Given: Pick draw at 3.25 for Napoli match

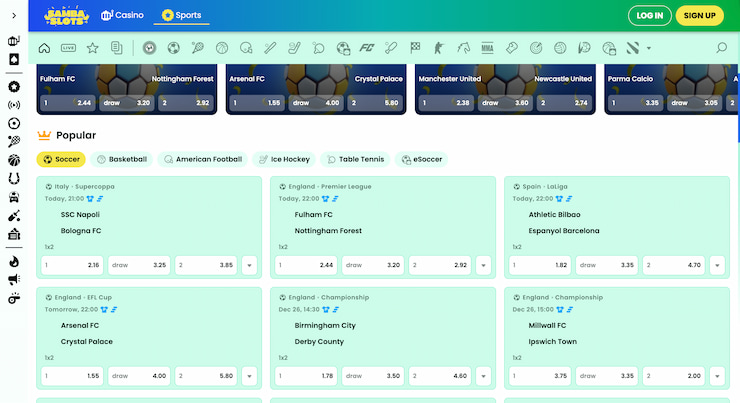Looking at the screenshot, I should [x=139, y=265].
